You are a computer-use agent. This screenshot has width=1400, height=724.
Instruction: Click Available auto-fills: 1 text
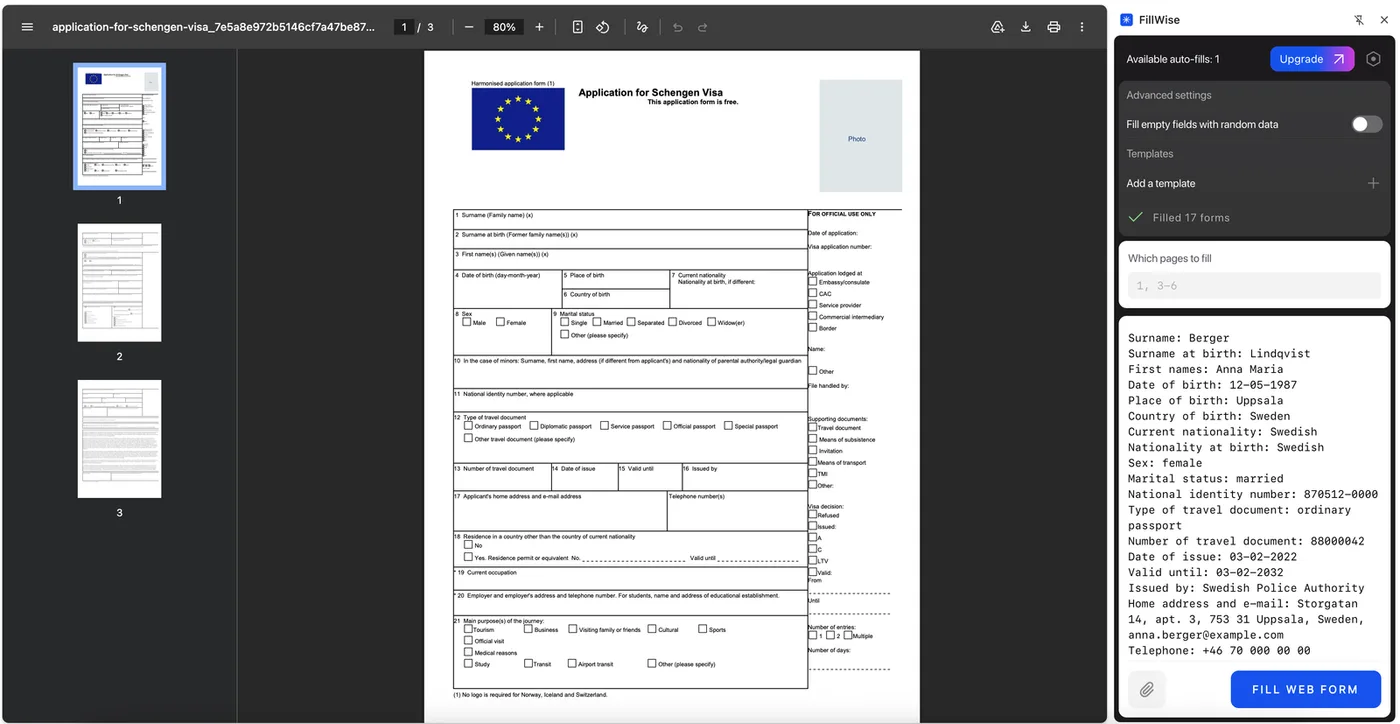pyautogui.click(x=1173, y=59)
